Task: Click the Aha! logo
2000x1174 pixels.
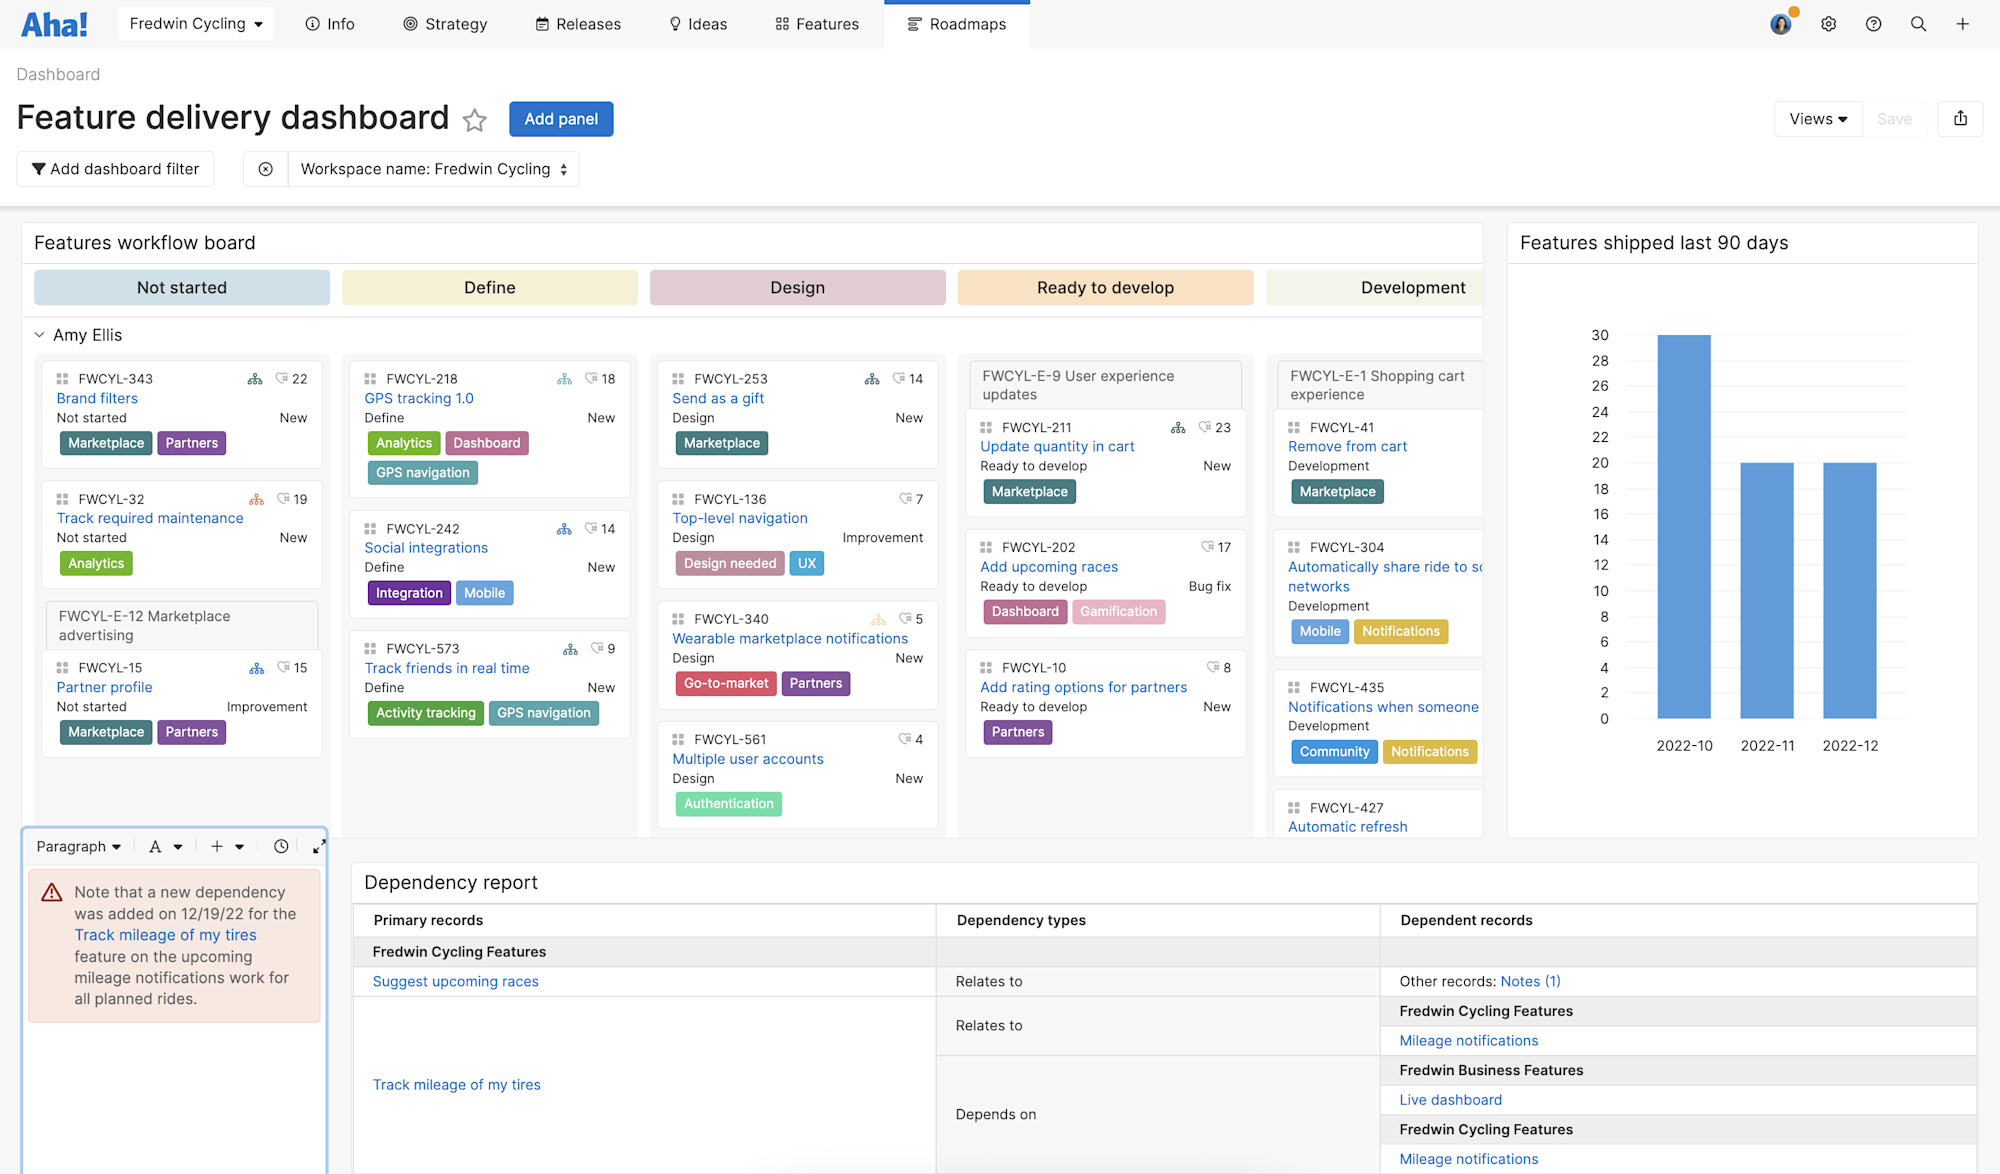Action: (x=55, y=23)
